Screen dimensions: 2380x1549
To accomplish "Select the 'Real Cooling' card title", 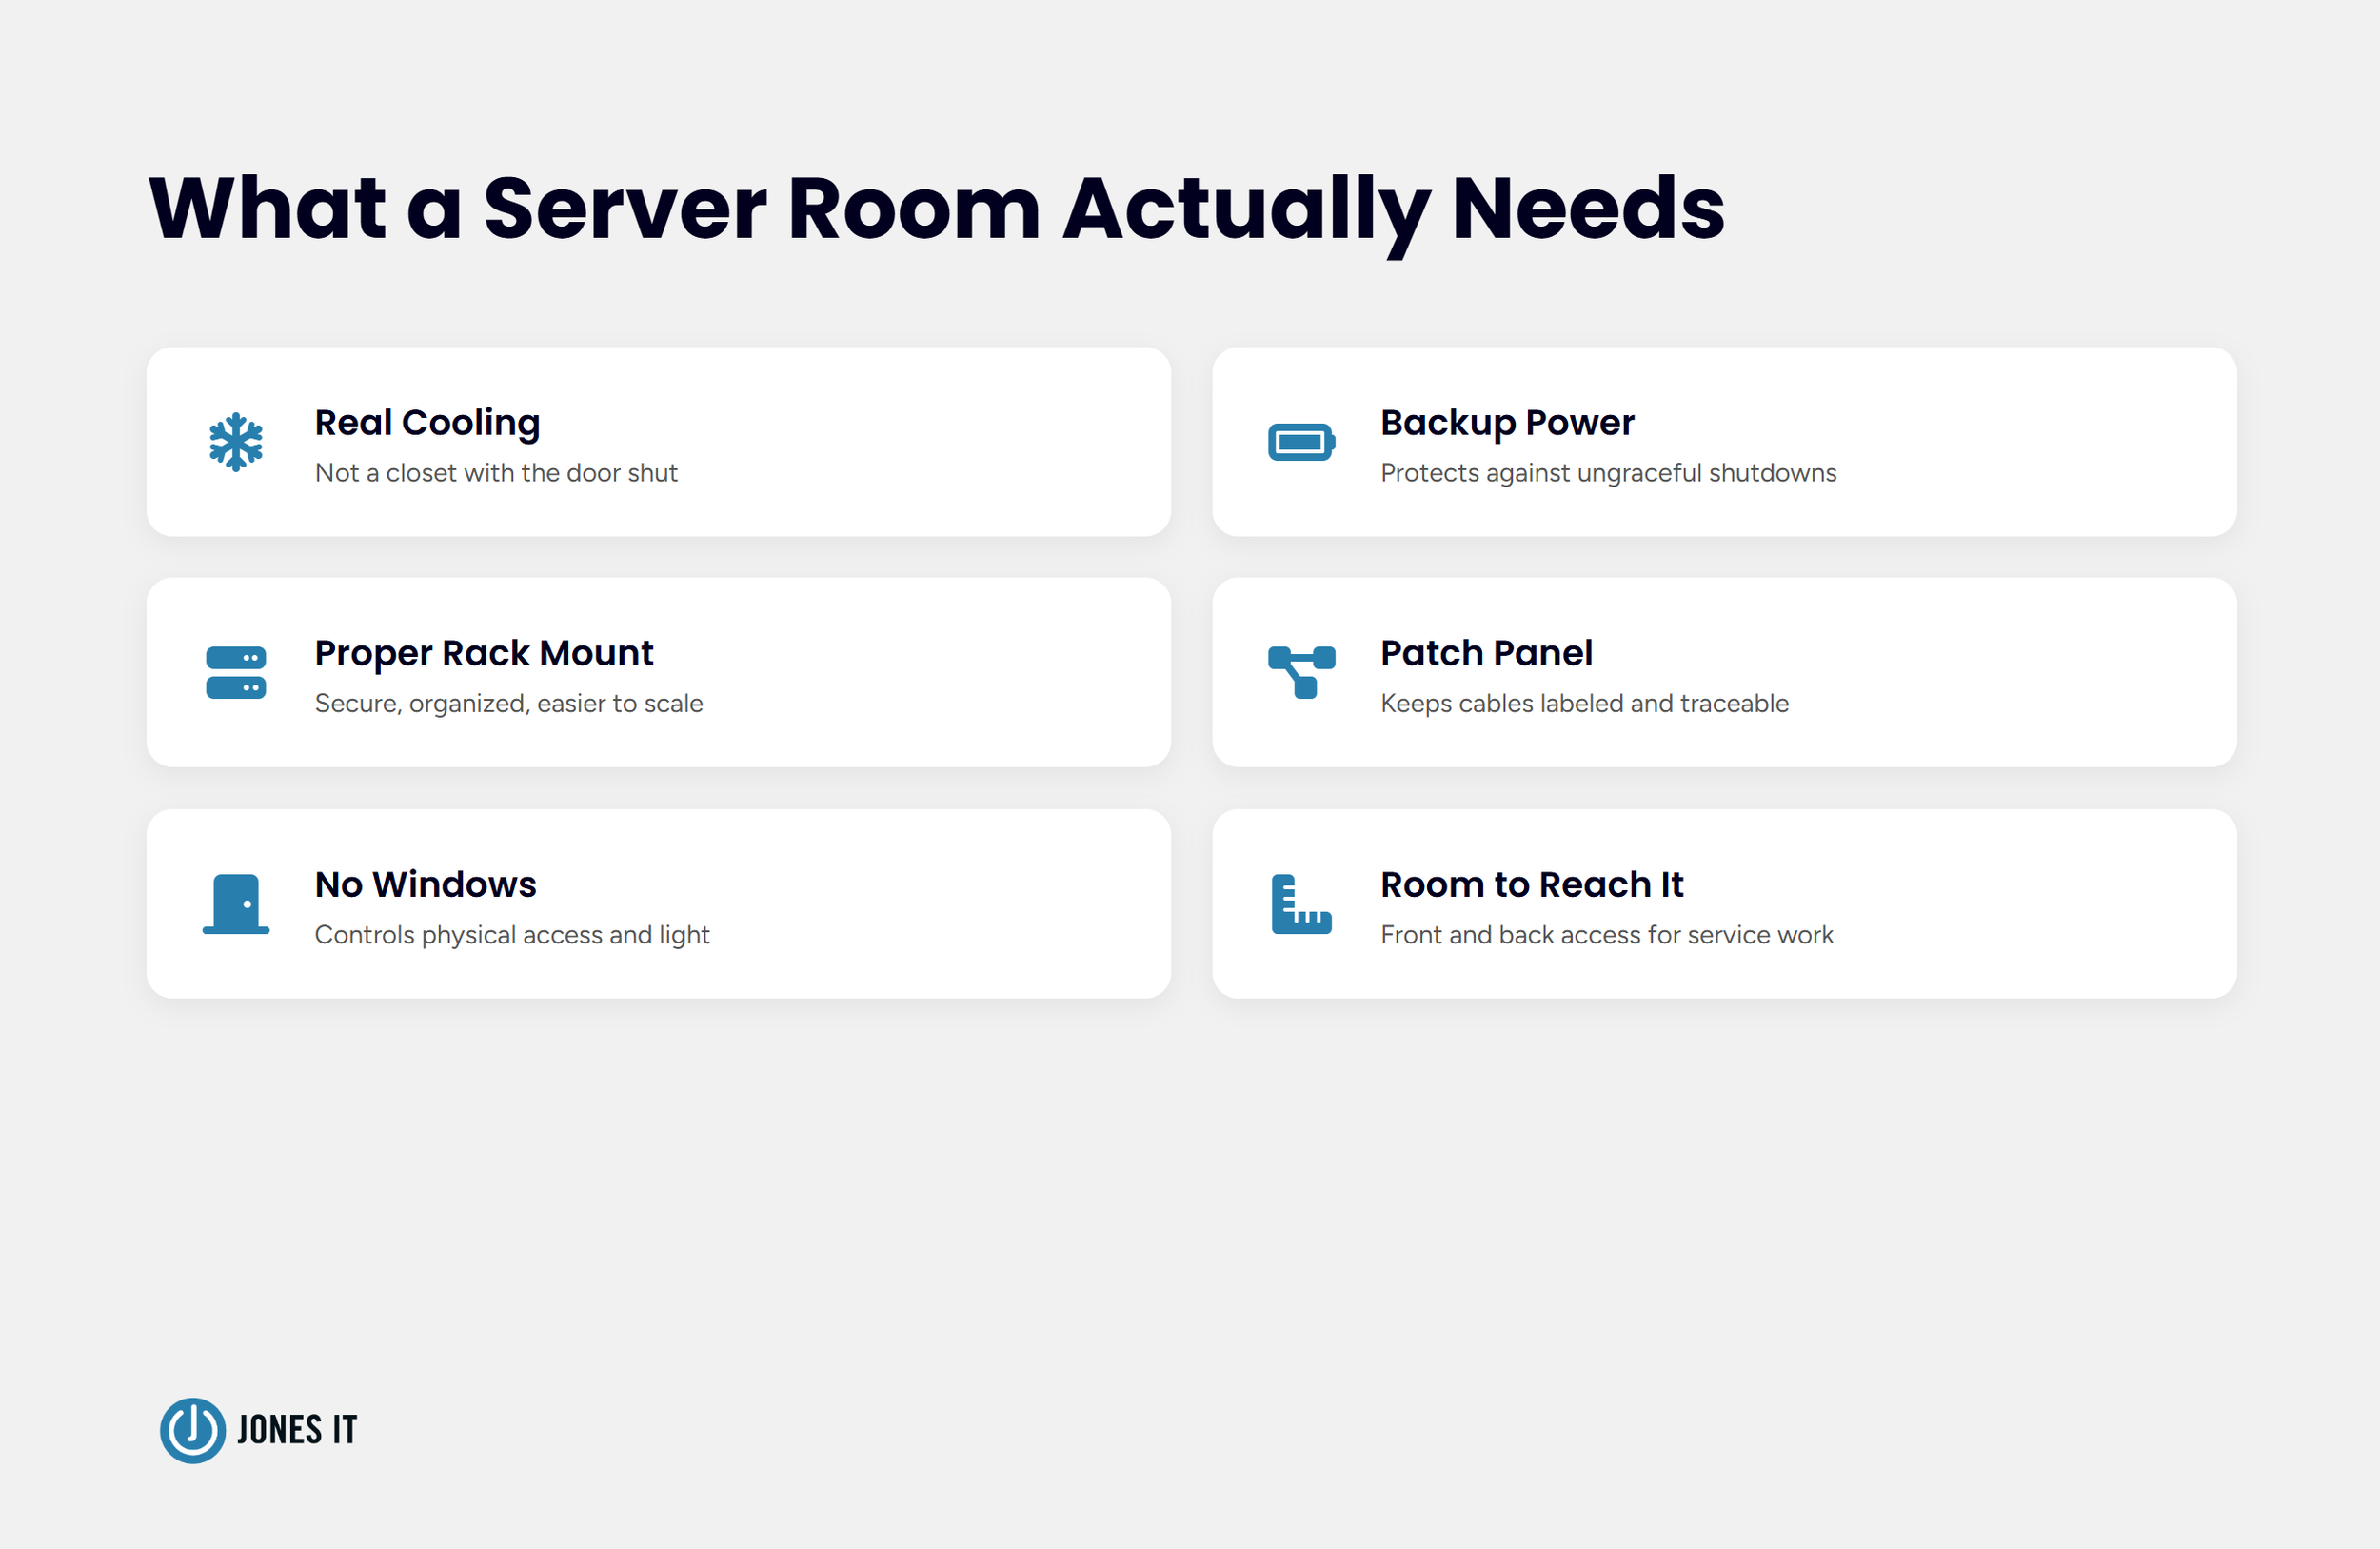I will tap(427, 423).
